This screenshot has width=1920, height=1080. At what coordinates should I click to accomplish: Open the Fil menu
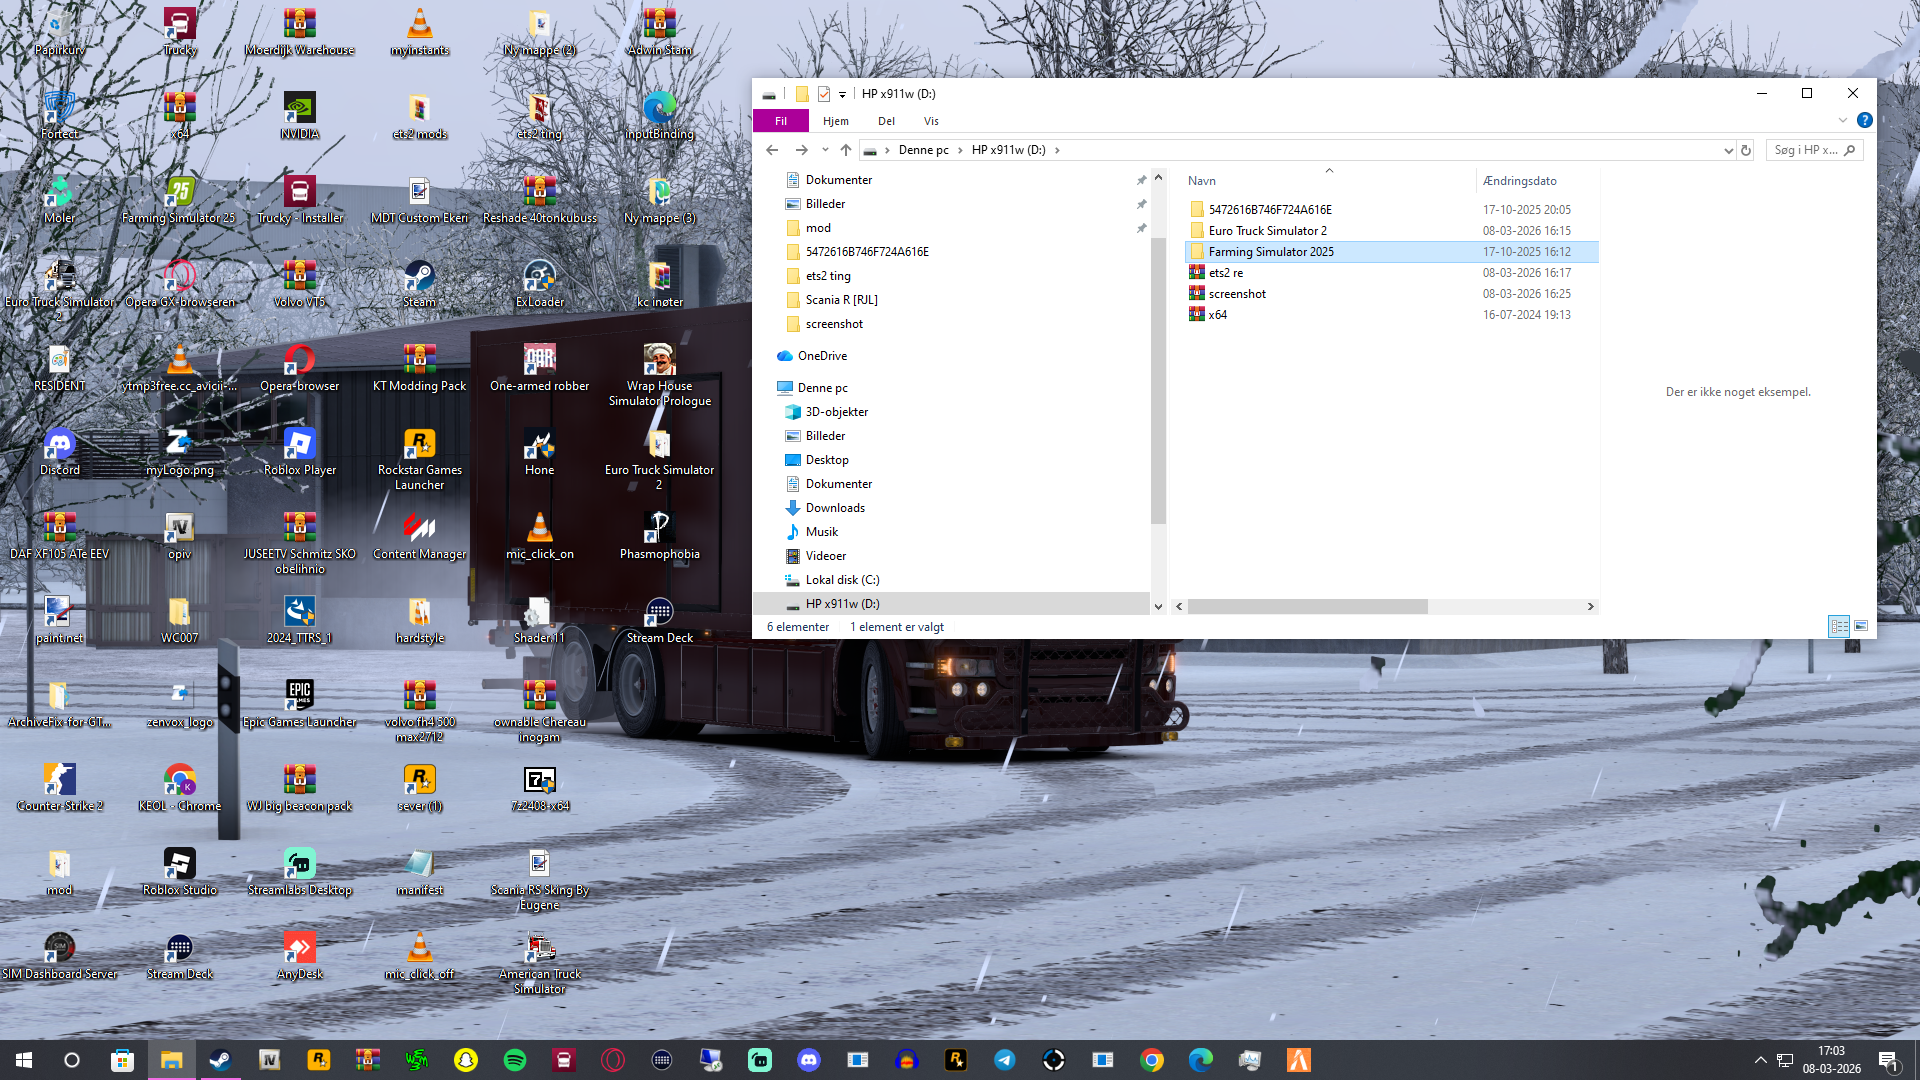(781, 121)
